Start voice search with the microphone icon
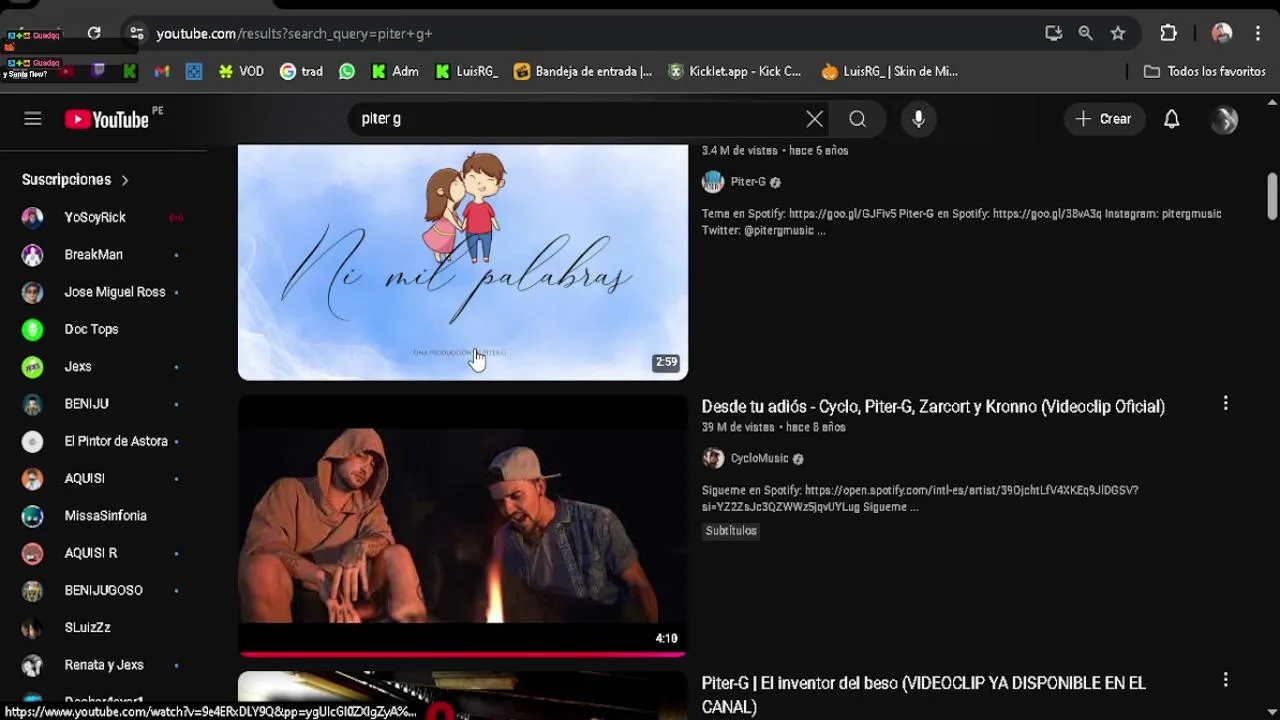The image size is (1280, 720). tap(918, 119)
